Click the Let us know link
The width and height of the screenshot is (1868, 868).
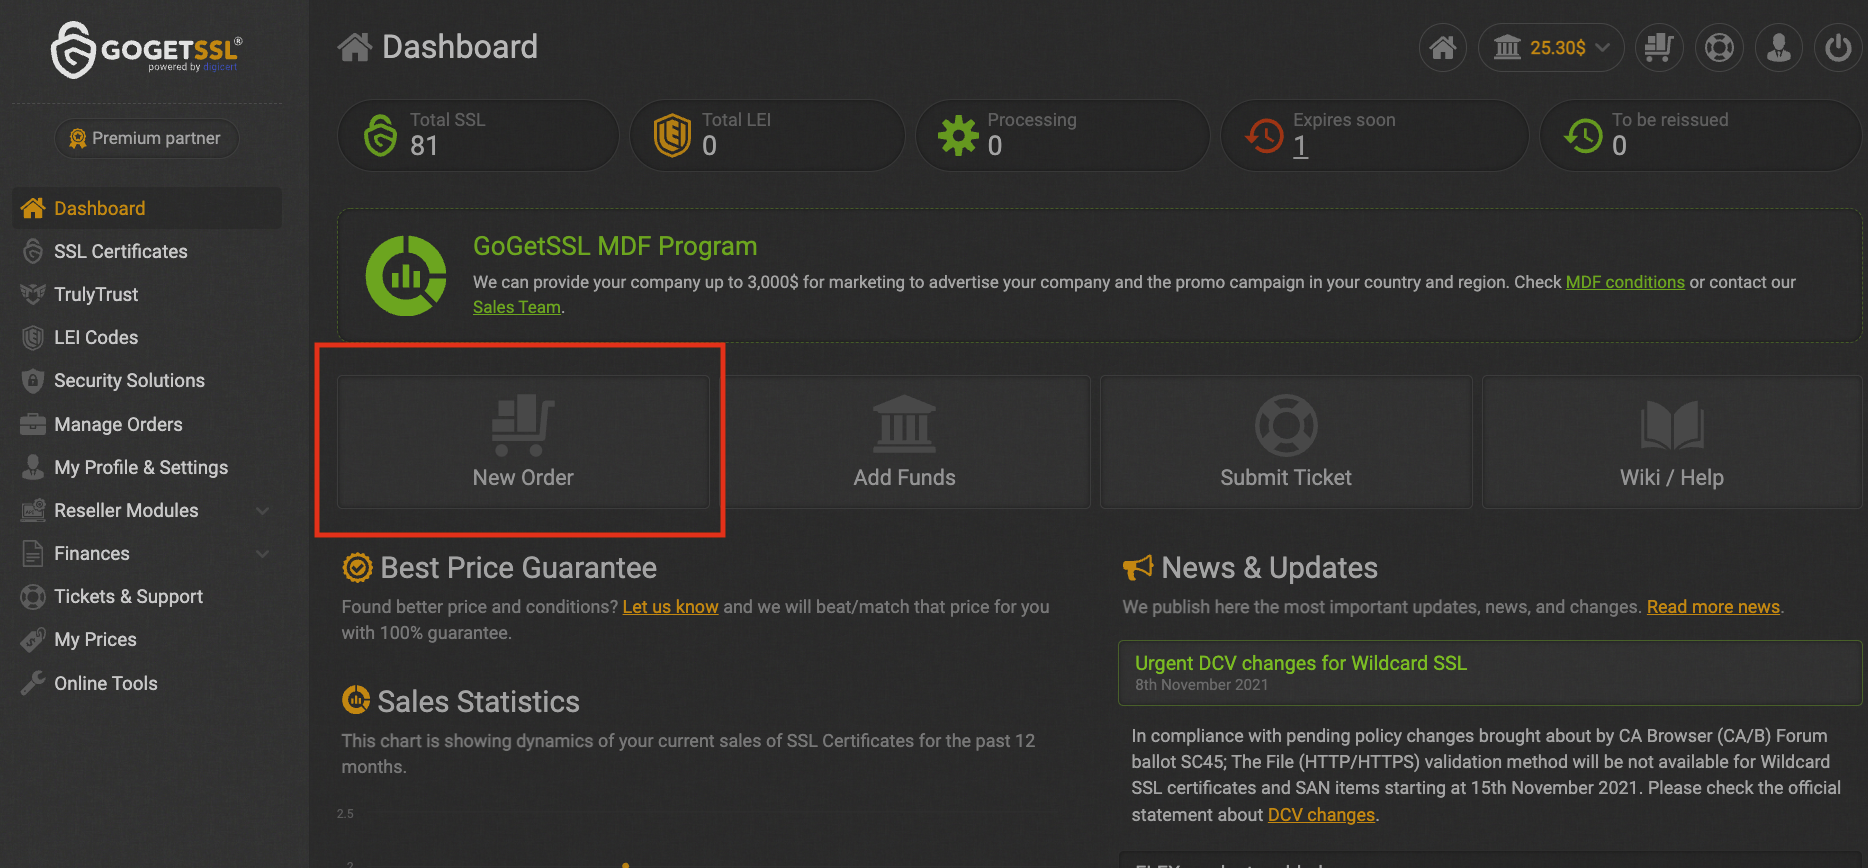pos(670,607)
